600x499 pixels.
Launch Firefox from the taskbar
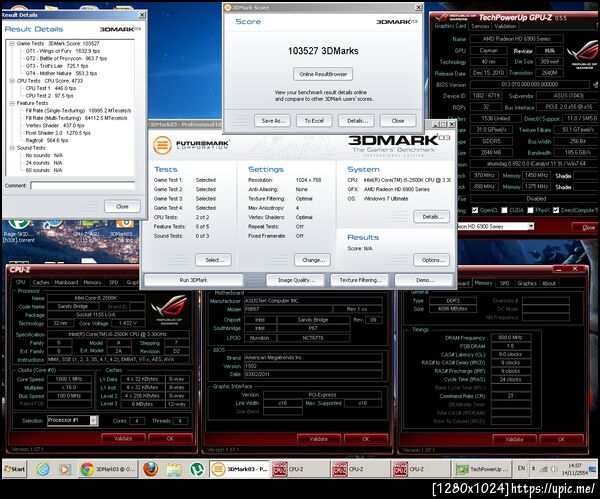(151, 469)
